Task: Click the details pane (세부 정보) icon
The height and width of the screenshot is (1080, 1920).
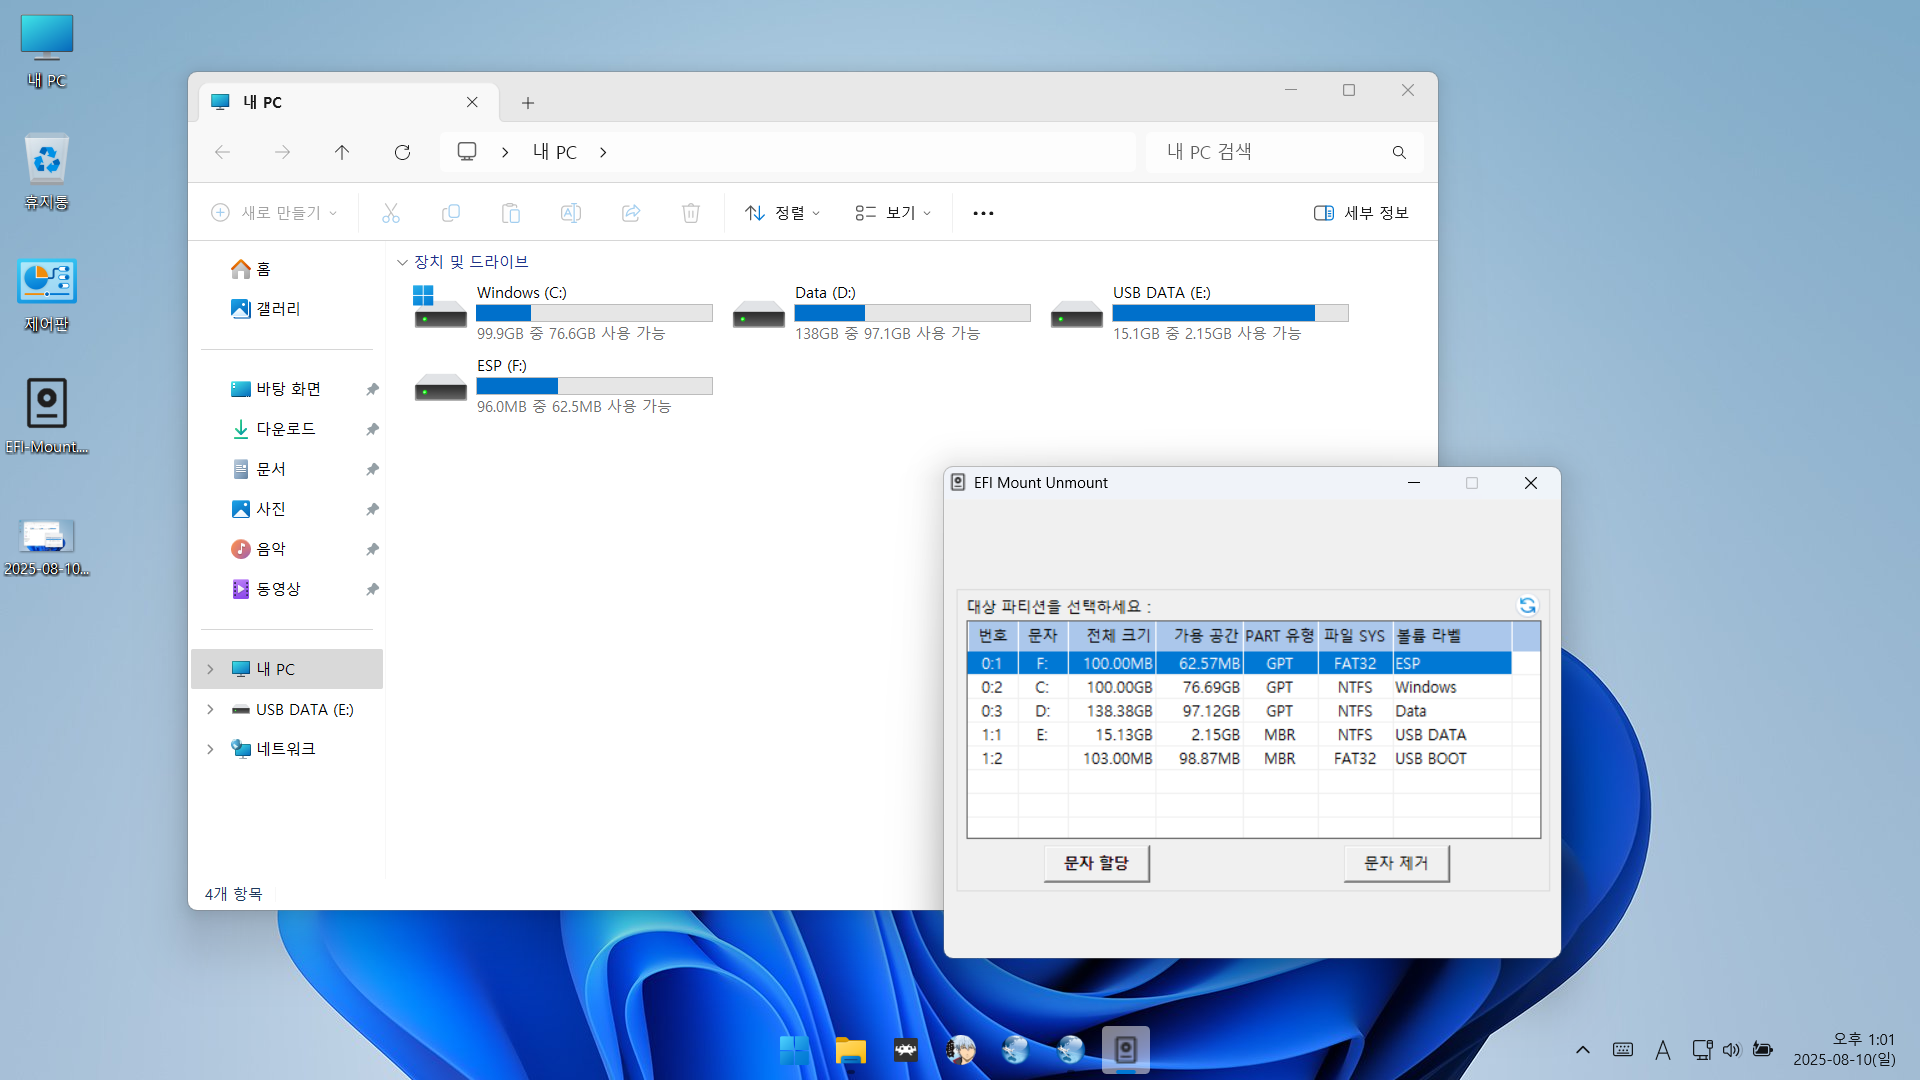Action: point(1323,213)
